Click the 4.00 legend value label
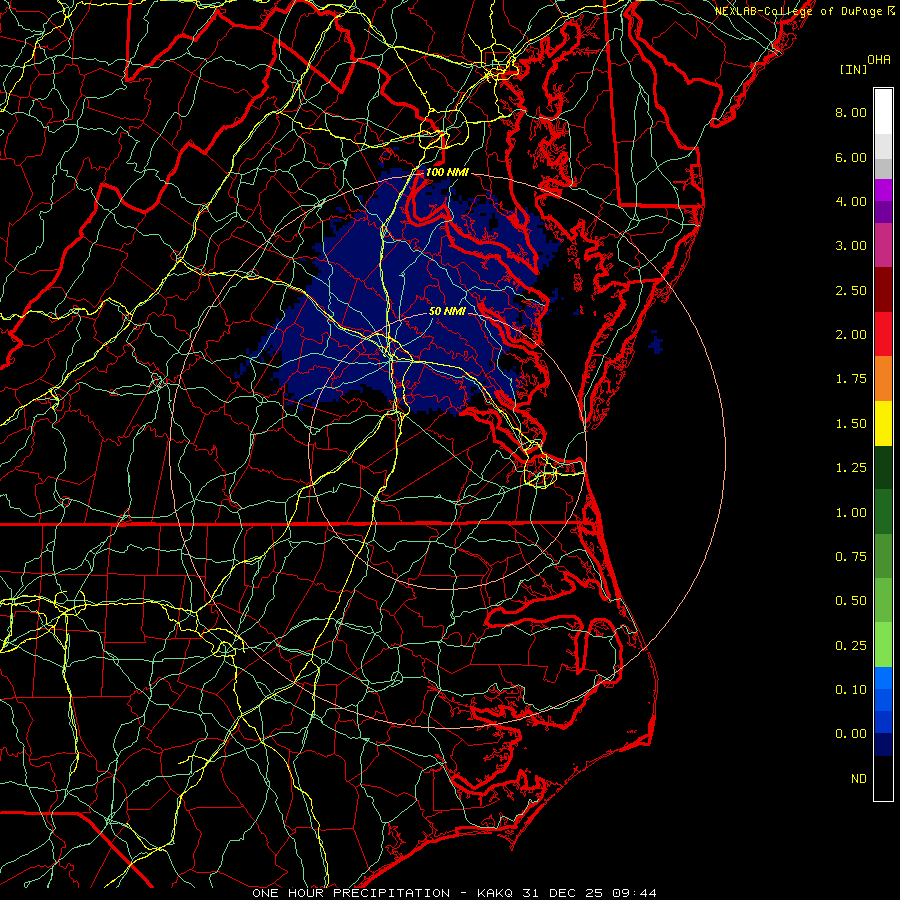The image size is (900, 900). pyautogui.click(x=851, y=201)
